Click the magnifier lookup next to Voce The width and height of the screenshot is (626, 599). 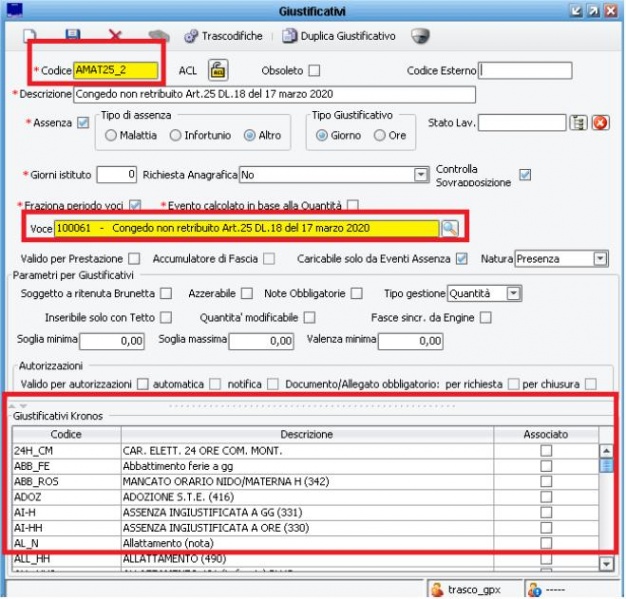click(x=450, y=229)
